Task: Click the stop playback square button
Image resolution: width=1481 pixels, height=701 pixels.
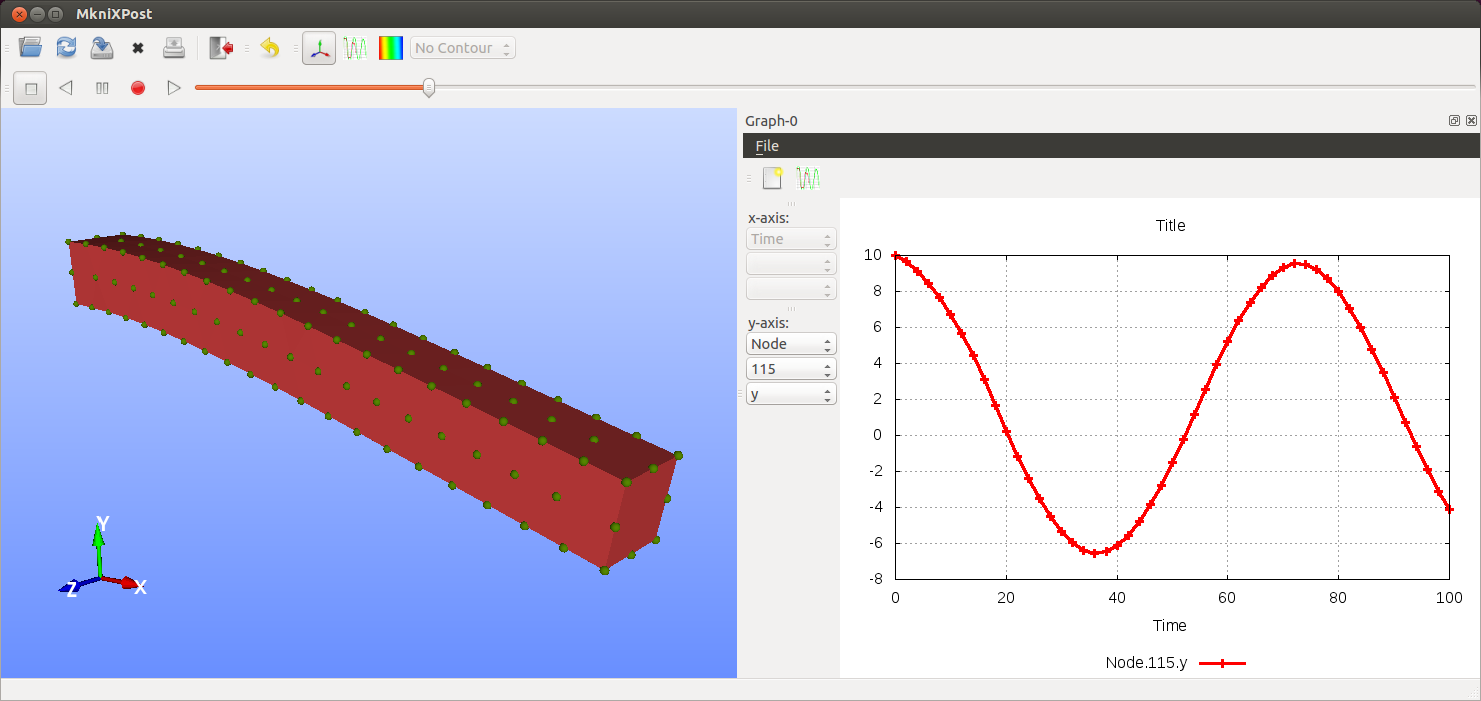Action: pos(30,88)
